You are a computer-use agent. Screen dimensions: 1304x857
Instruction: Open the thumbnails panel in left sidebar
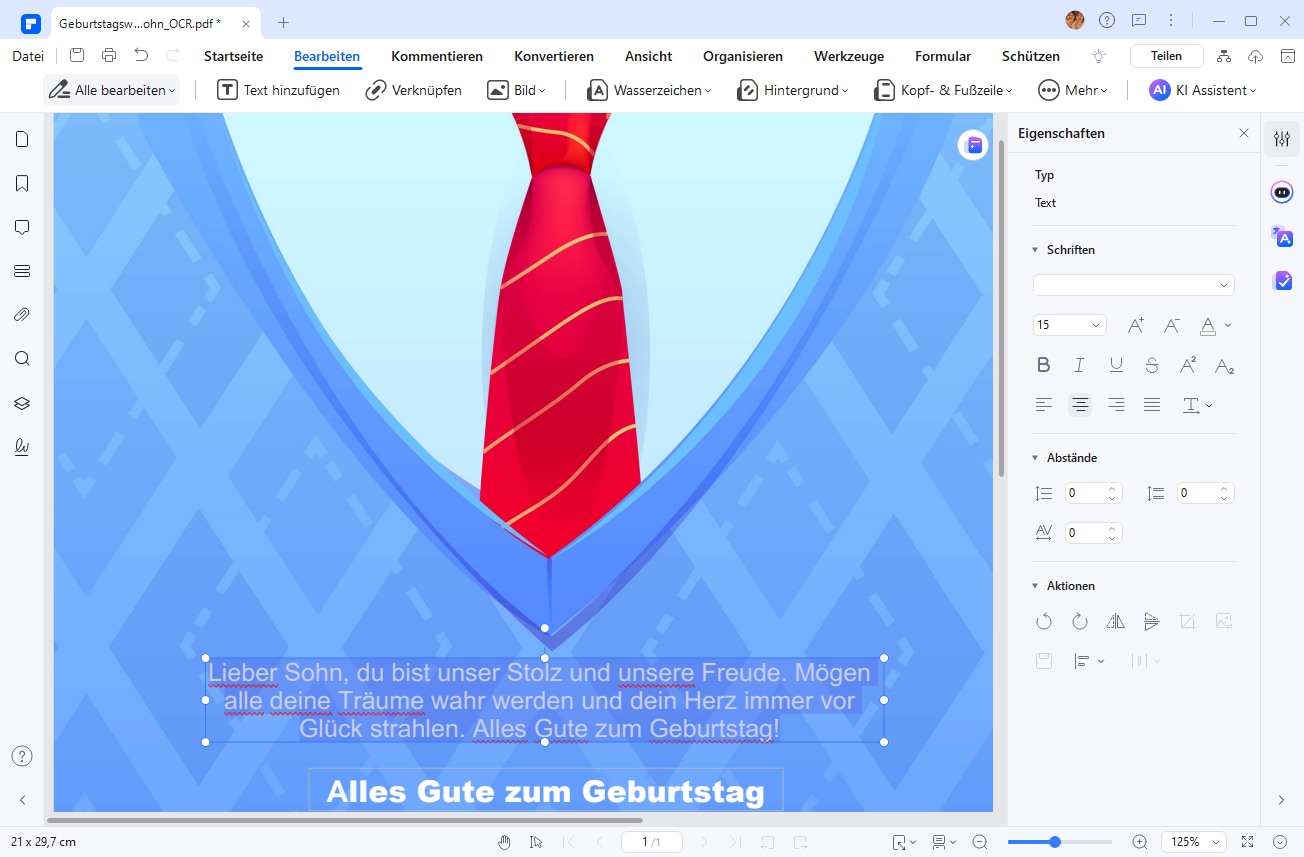pos(22,139)
